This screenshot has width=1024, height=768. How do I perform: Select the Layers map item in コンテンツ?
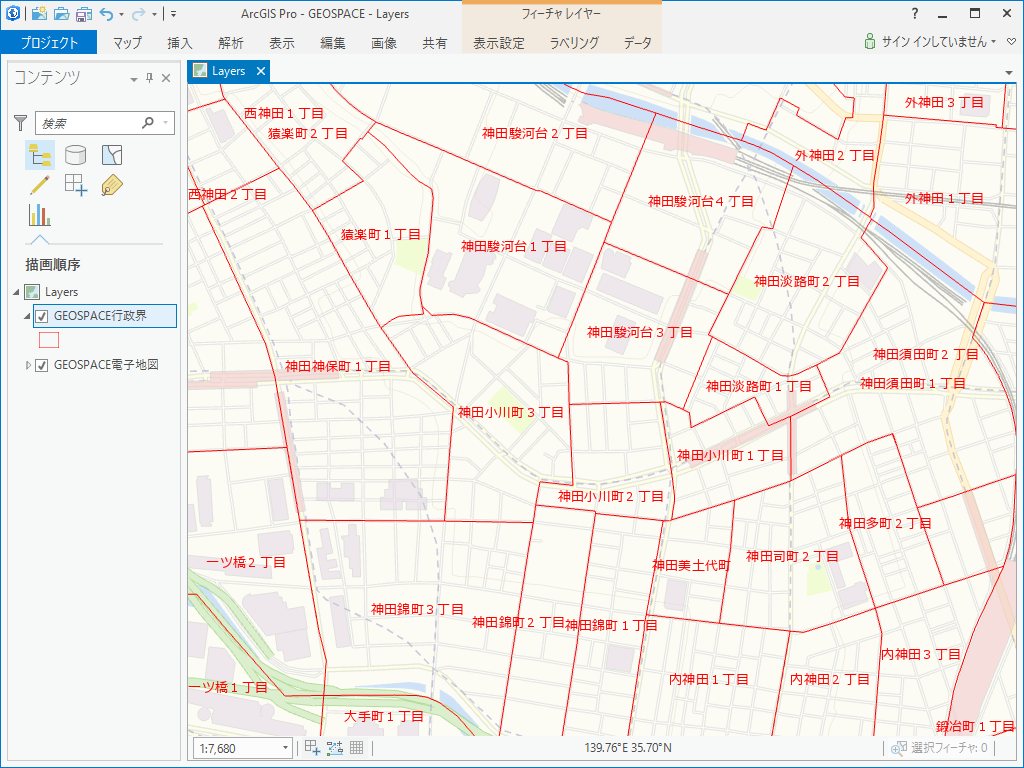(61, 292)
